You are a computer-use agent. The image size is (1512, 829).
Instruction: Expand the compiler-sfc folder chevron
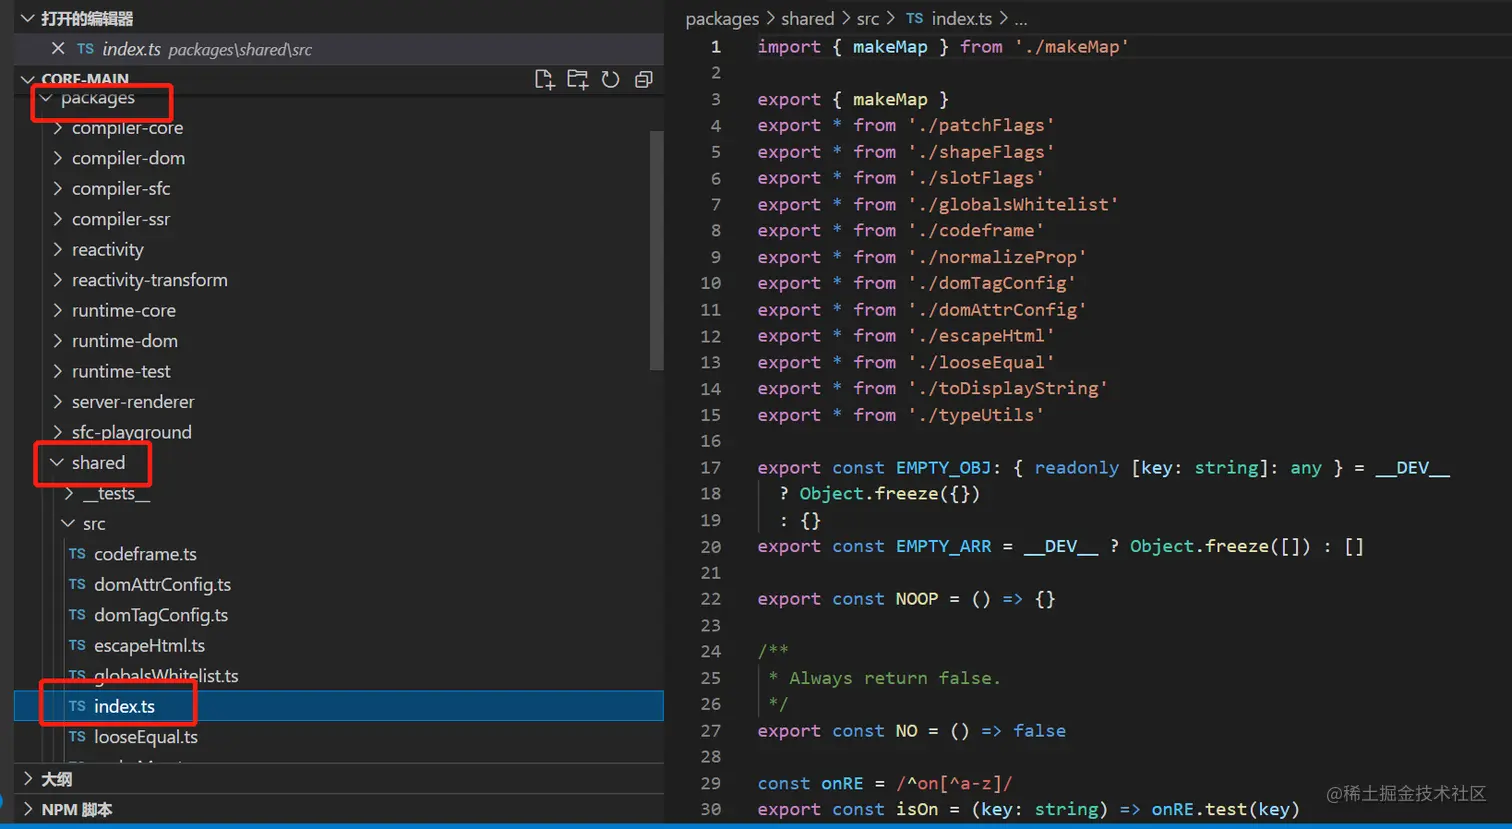pyautogui.click(x=58, y=189)
